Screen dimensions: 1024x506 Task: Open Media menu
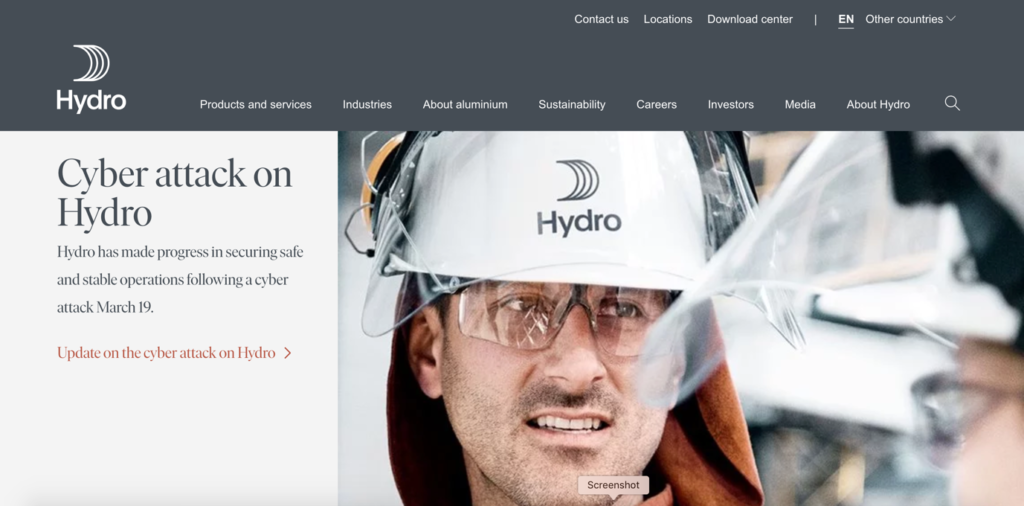800,104
